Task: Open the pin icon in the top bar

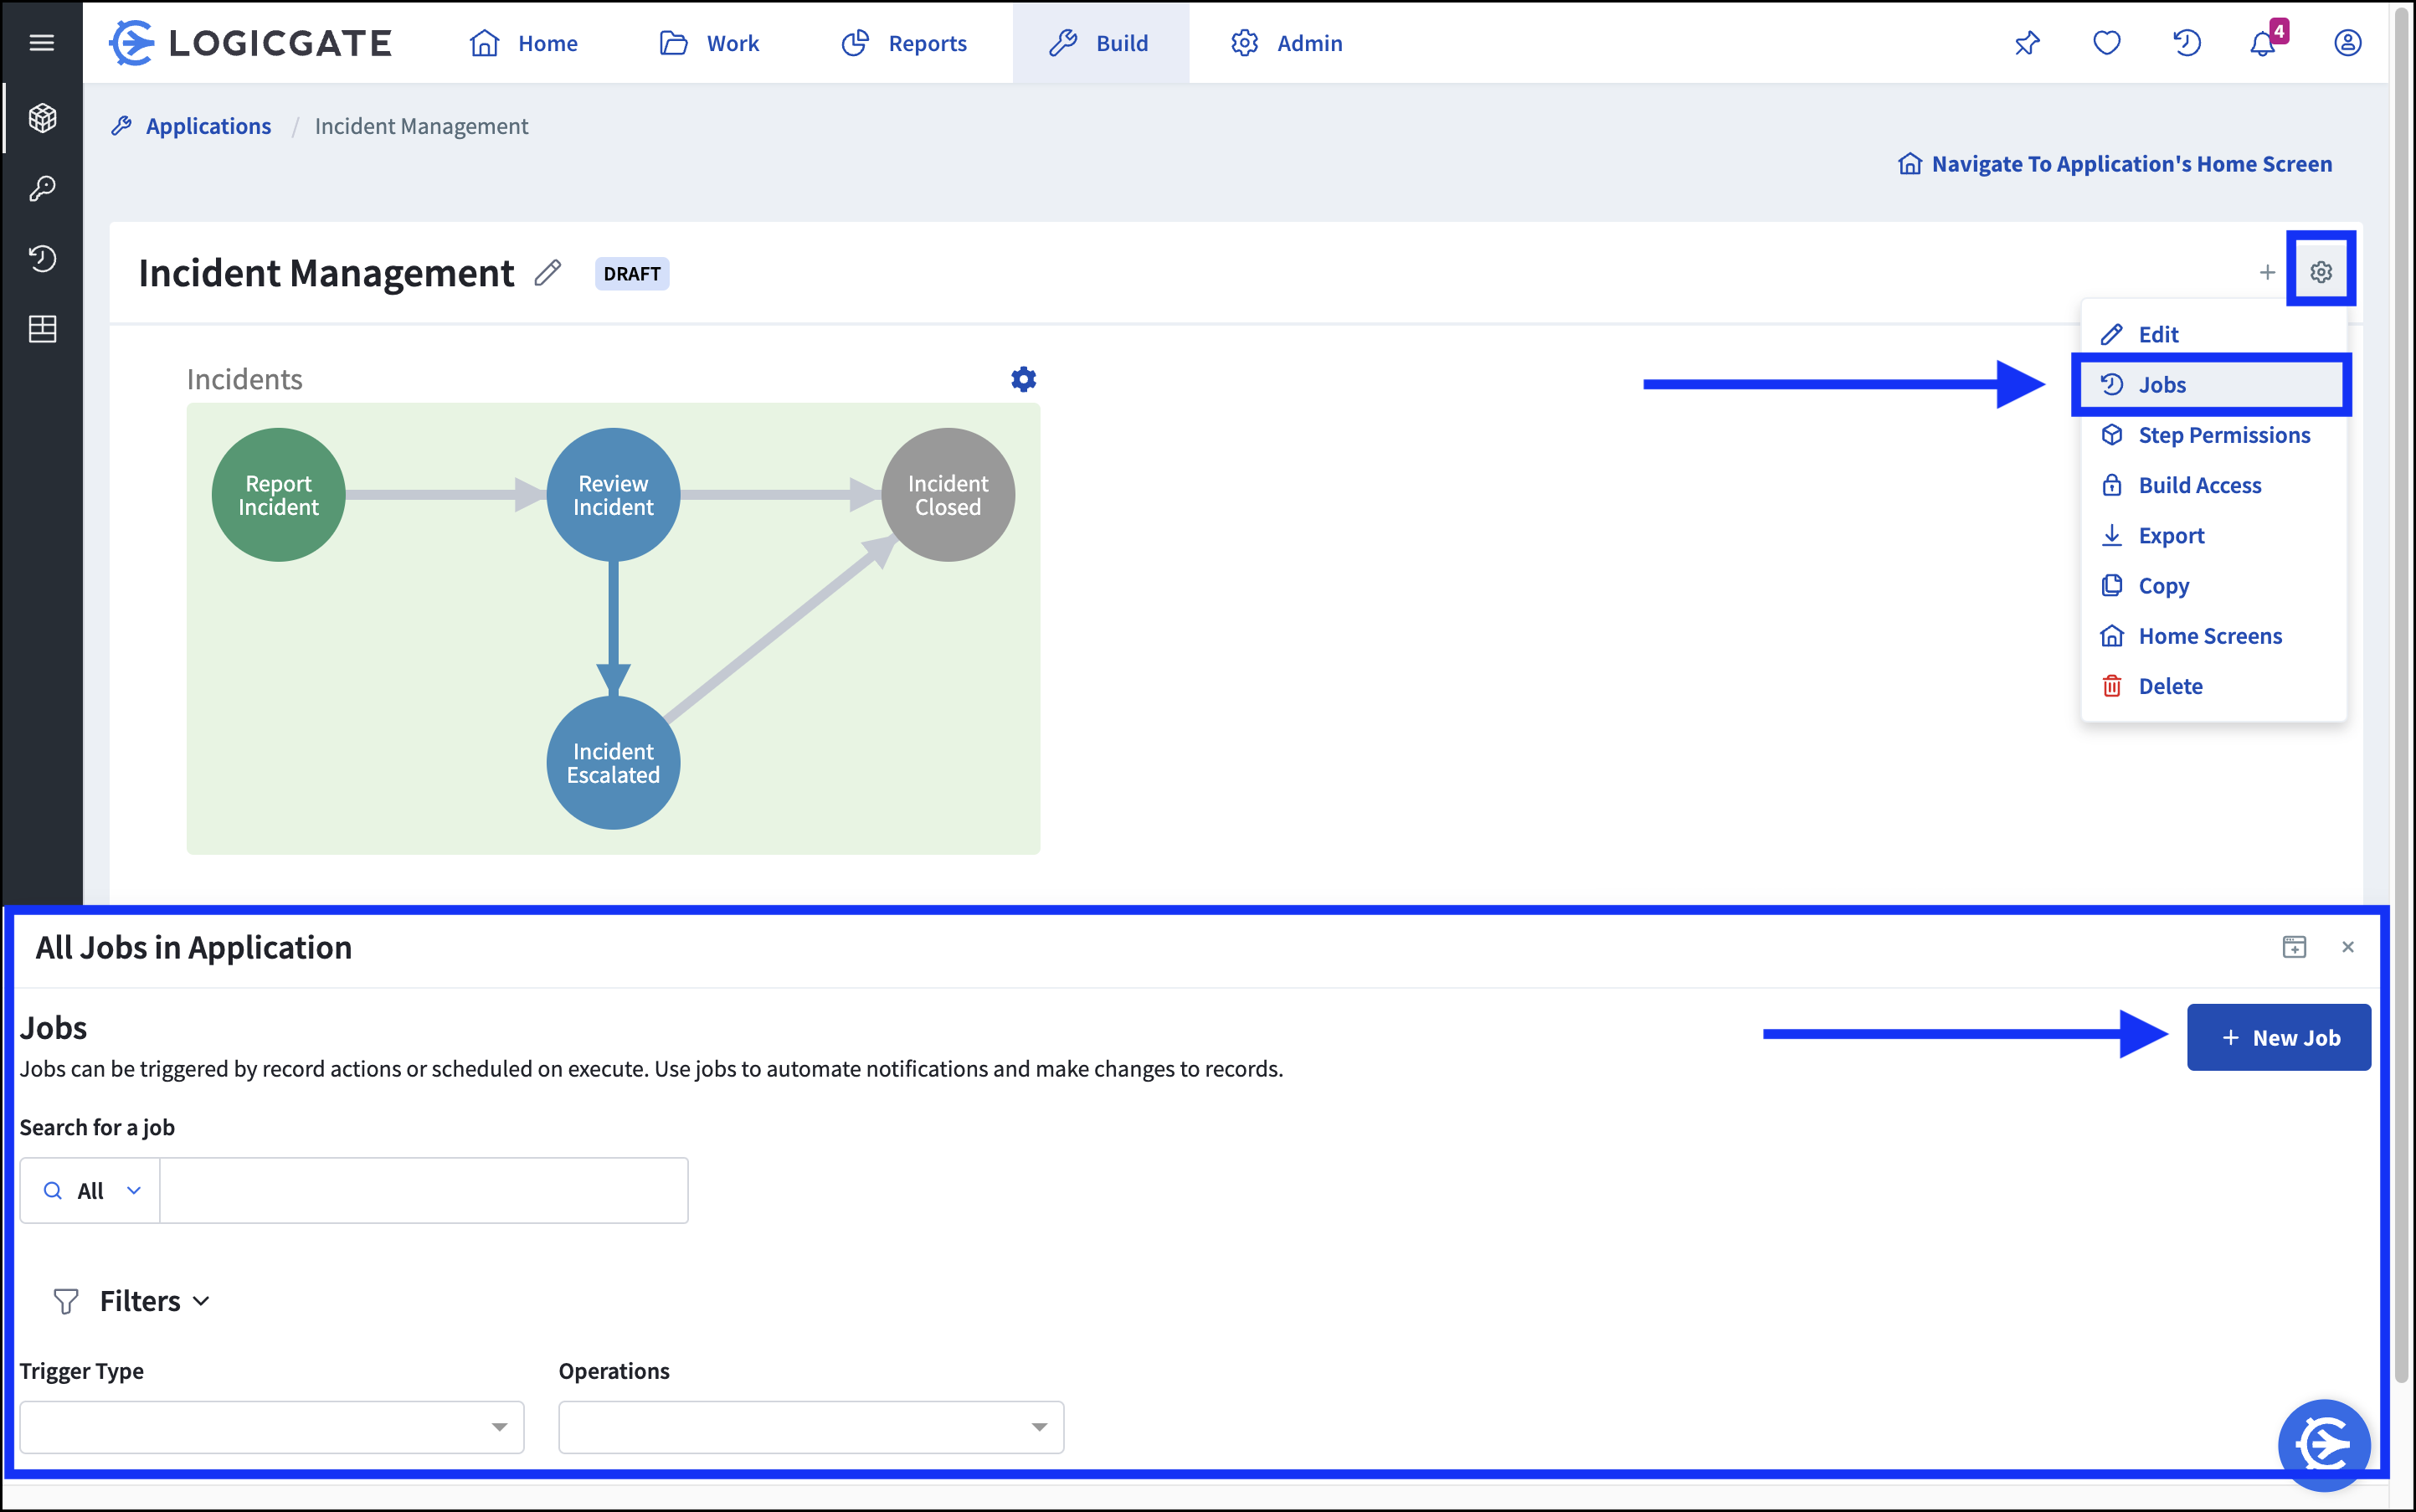Action: (2027, 43)
